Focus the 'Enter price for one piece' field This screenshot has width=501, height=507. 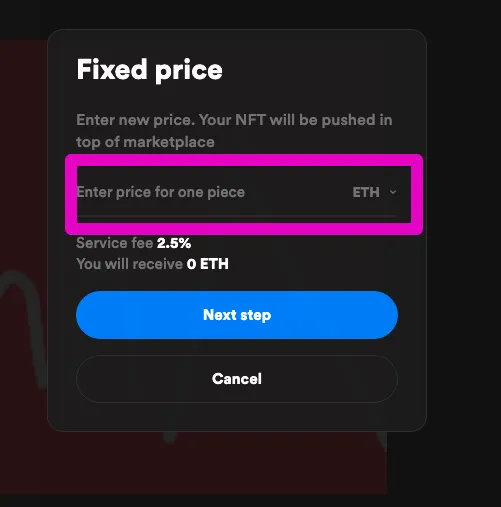pos(213,192)
